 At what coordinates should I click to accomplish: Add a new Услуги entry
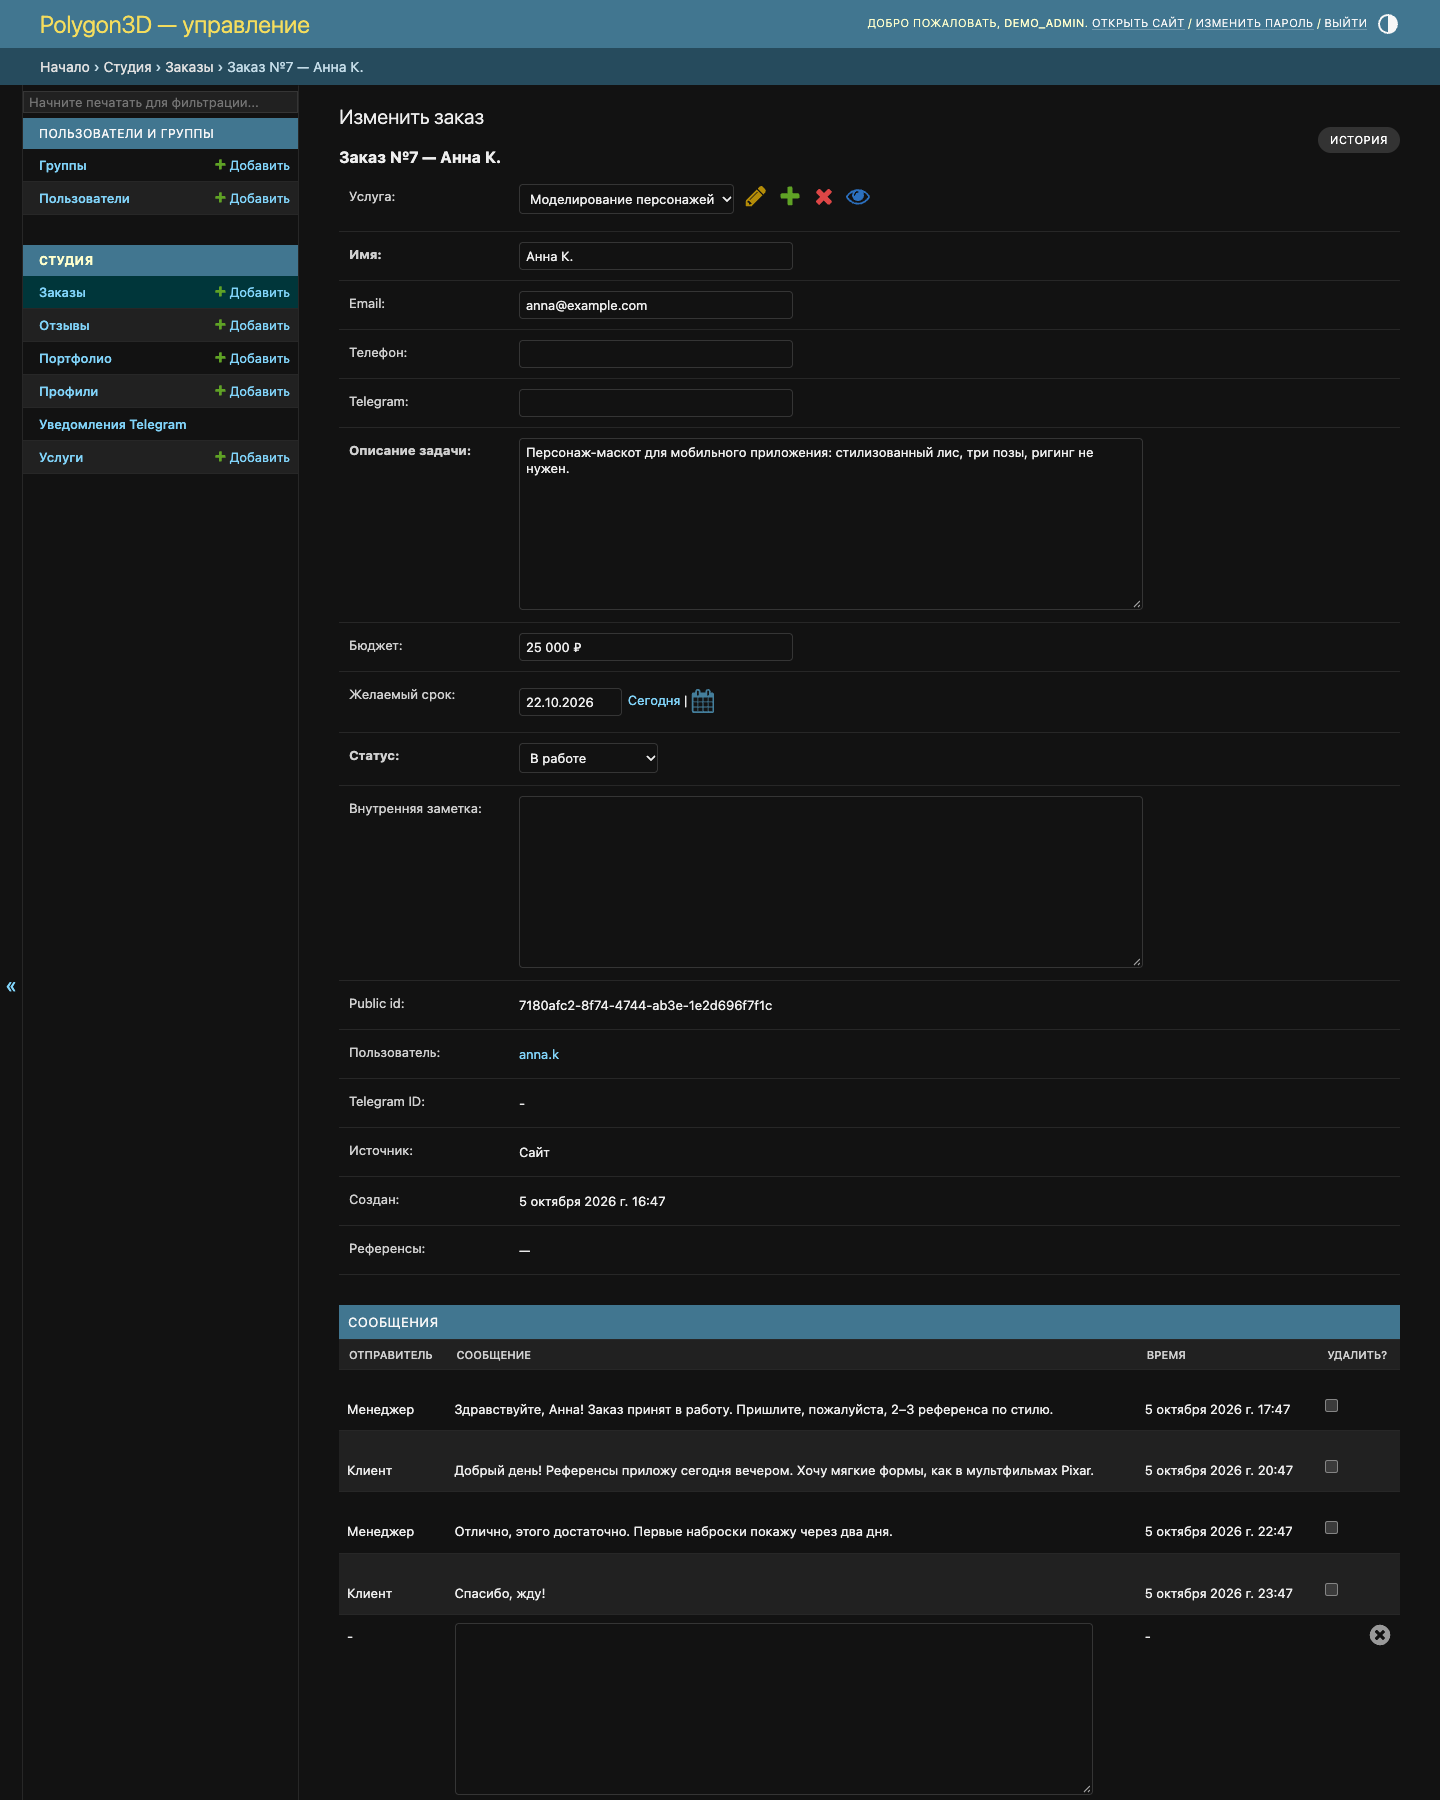pos(252,458)
